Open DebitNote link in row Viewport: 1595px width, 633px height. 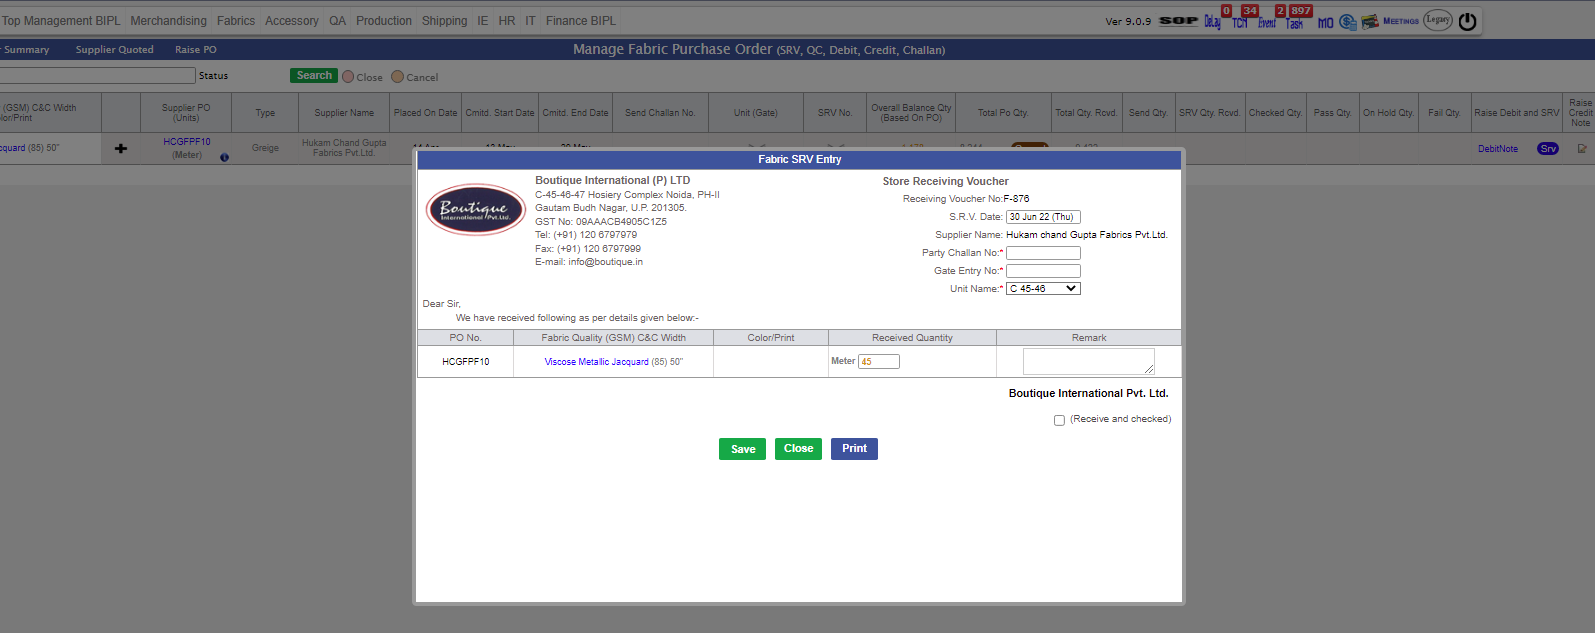click(1498, 149)
